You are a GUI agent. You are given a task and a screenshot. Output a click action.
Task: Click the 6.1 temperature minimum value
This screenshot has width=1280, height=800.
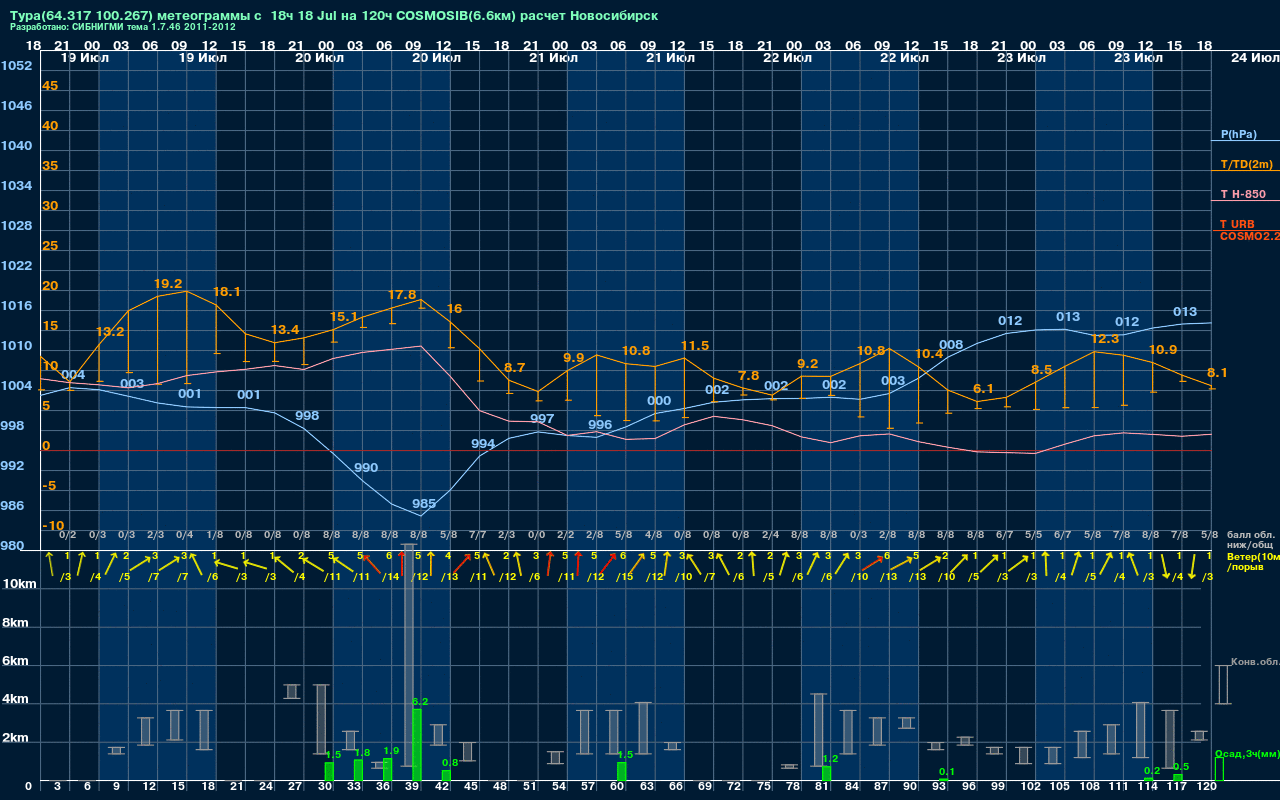[x=983, y=389]
